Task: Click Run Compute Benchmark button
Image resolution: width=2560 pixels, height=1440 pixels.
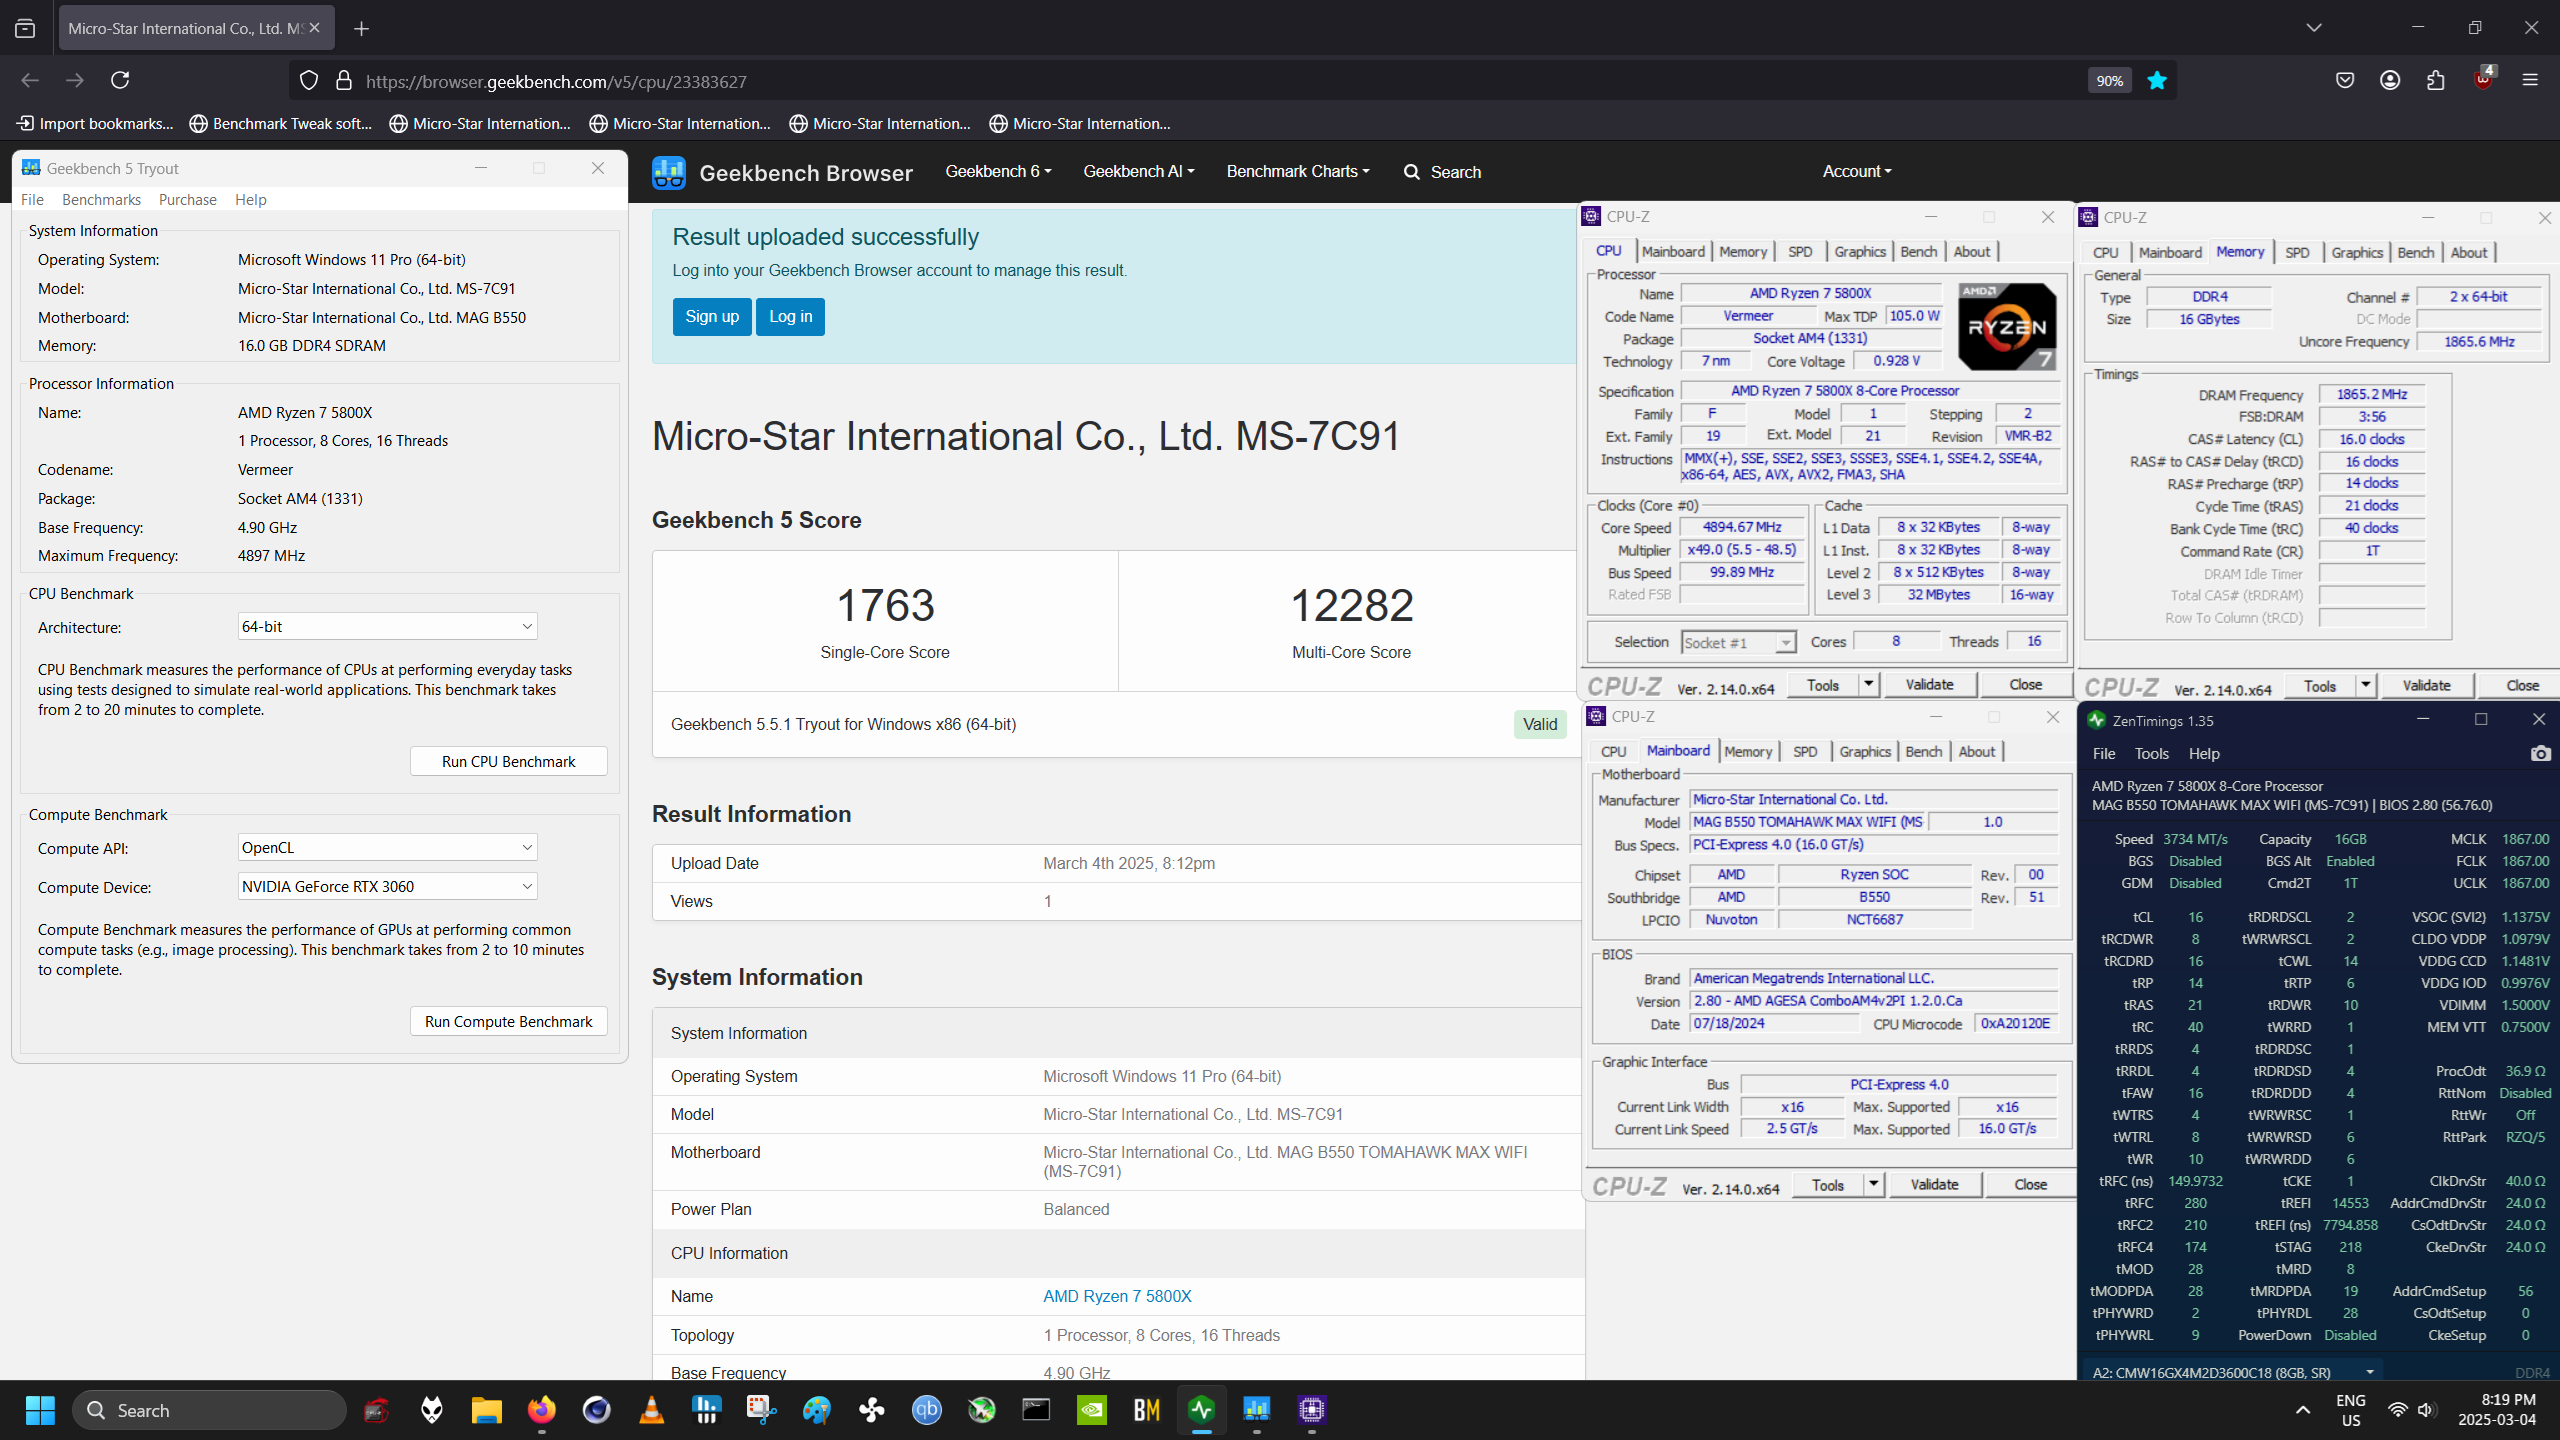Action: pyautogui.click(x=508, y=1021)
